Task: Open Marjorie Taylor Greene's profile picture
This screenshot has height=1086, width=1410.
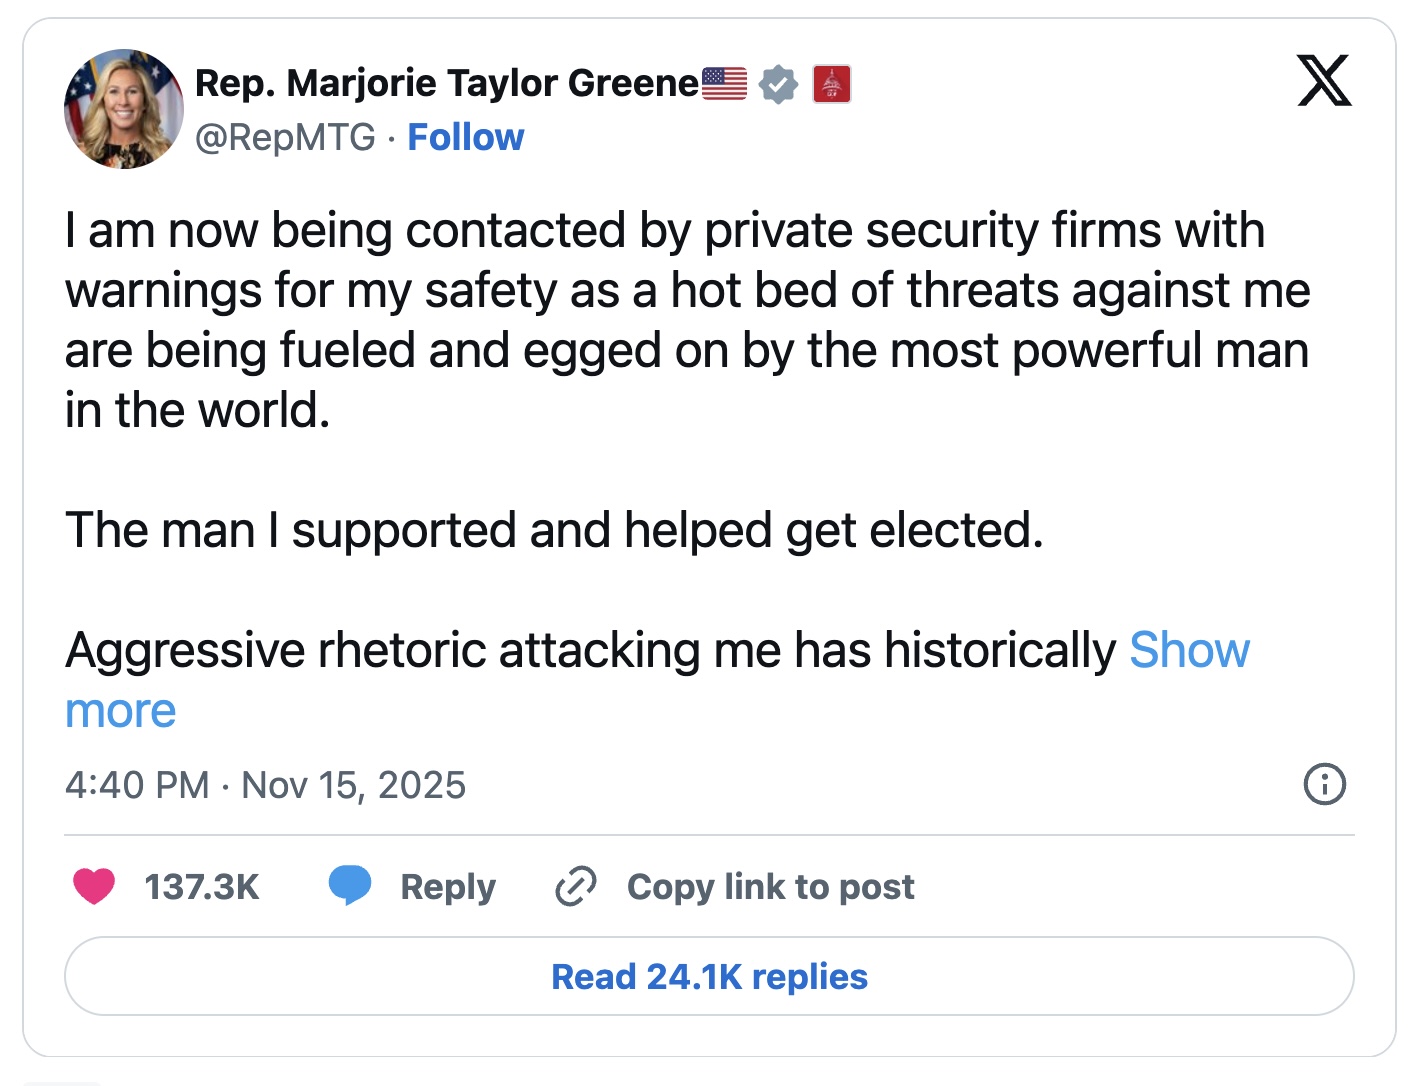Action: [x=124, y=109]
